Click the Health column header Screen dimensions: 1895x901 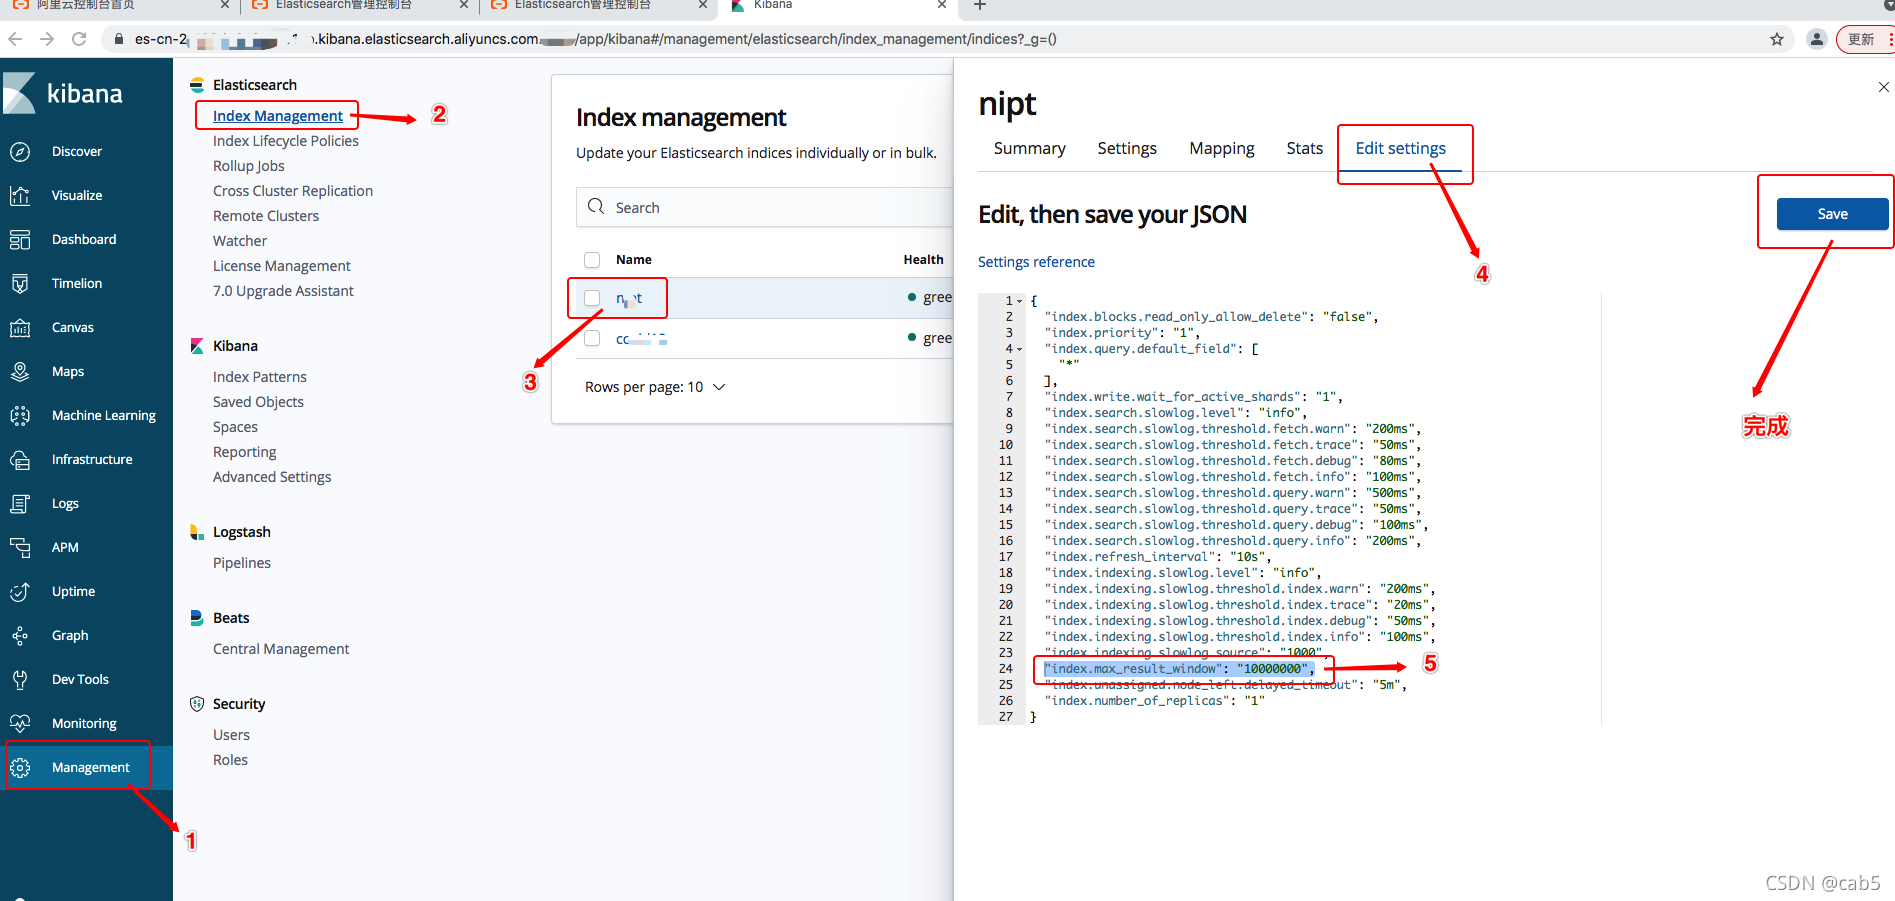click(923, 260)
